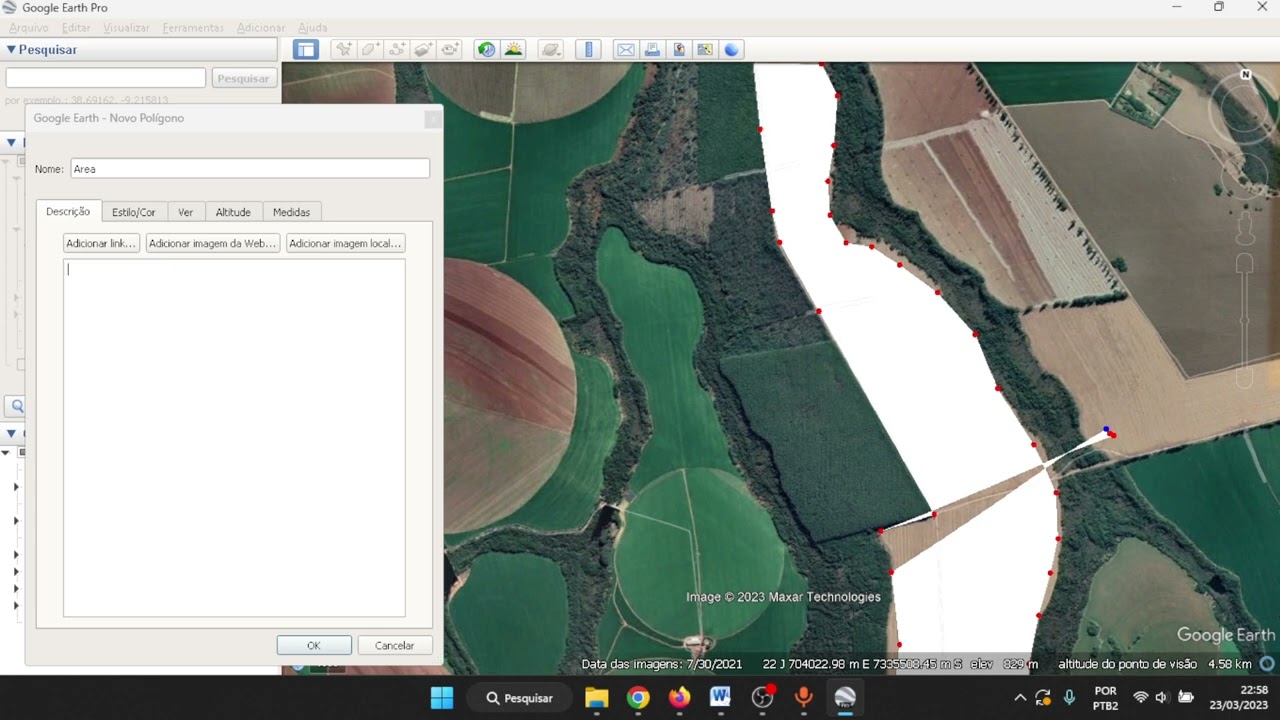Screen dimensions: 1280x720
Task: Click the search input box in sidebar
Action: click(x=106, y=78)
